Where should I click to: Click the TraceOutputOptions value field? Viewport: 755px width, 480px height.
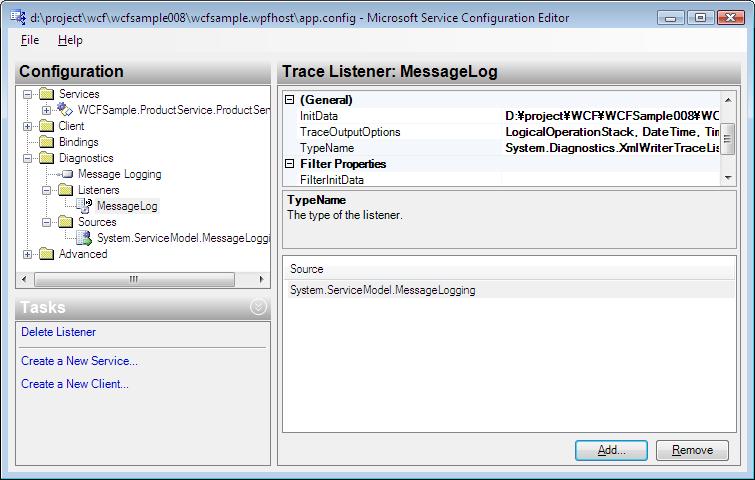point(610,132)
